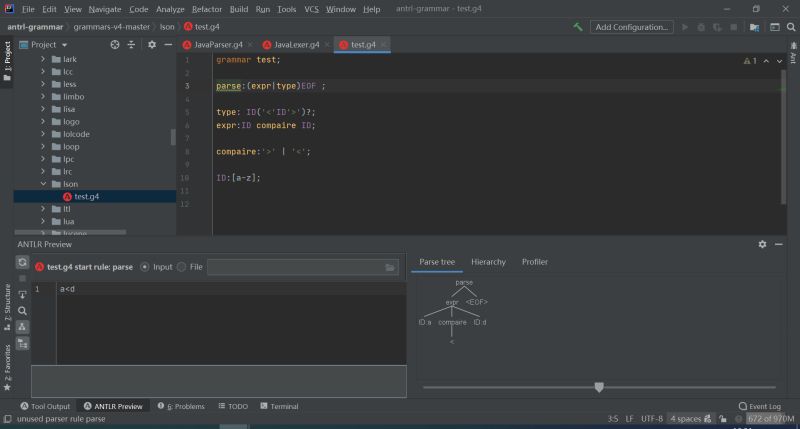Screen dimensions: 800x429
Task: Toggle the Favorites side tool window
Action: 7,367
